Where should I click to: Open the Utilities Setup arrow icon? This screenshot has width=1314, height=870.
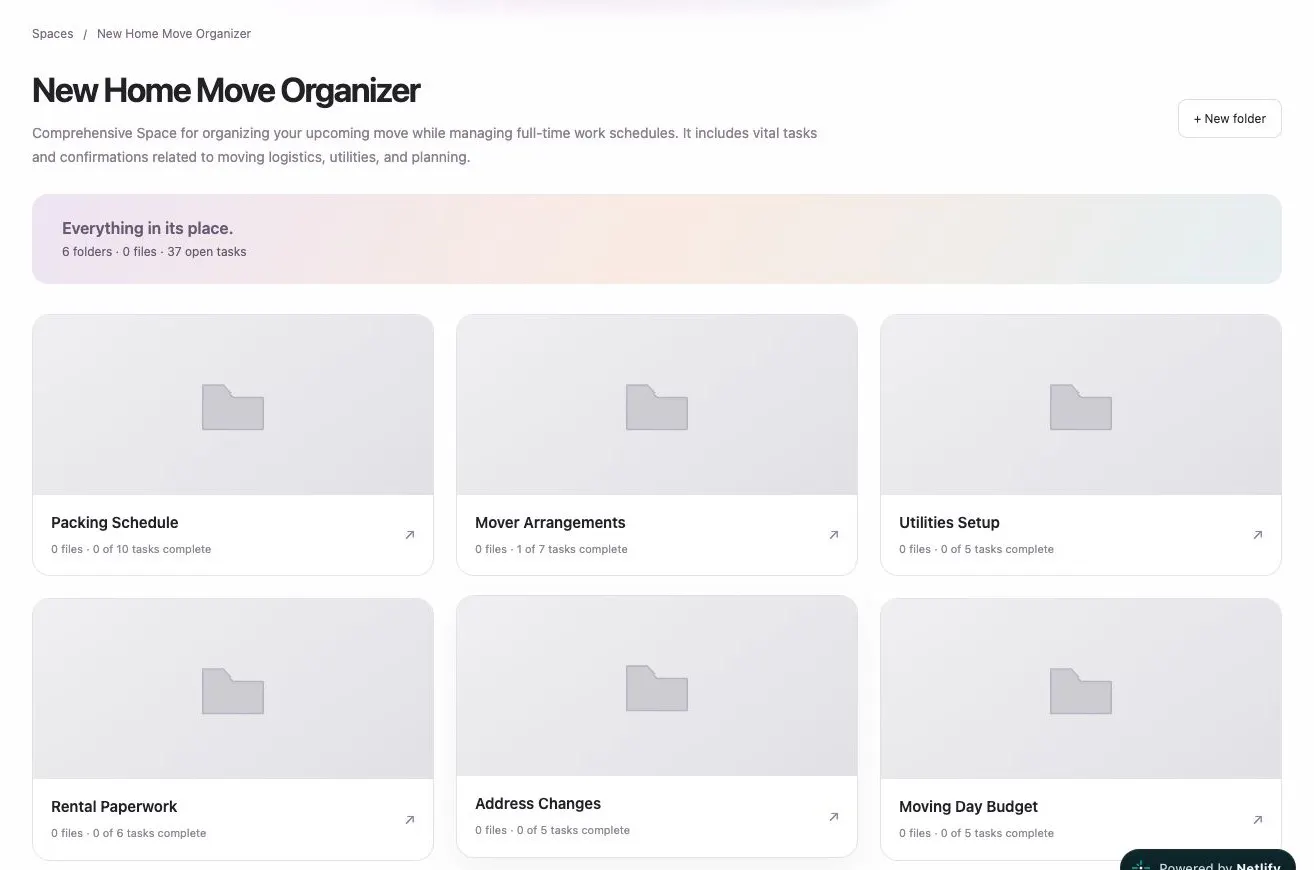click(x=1258, y=535)
